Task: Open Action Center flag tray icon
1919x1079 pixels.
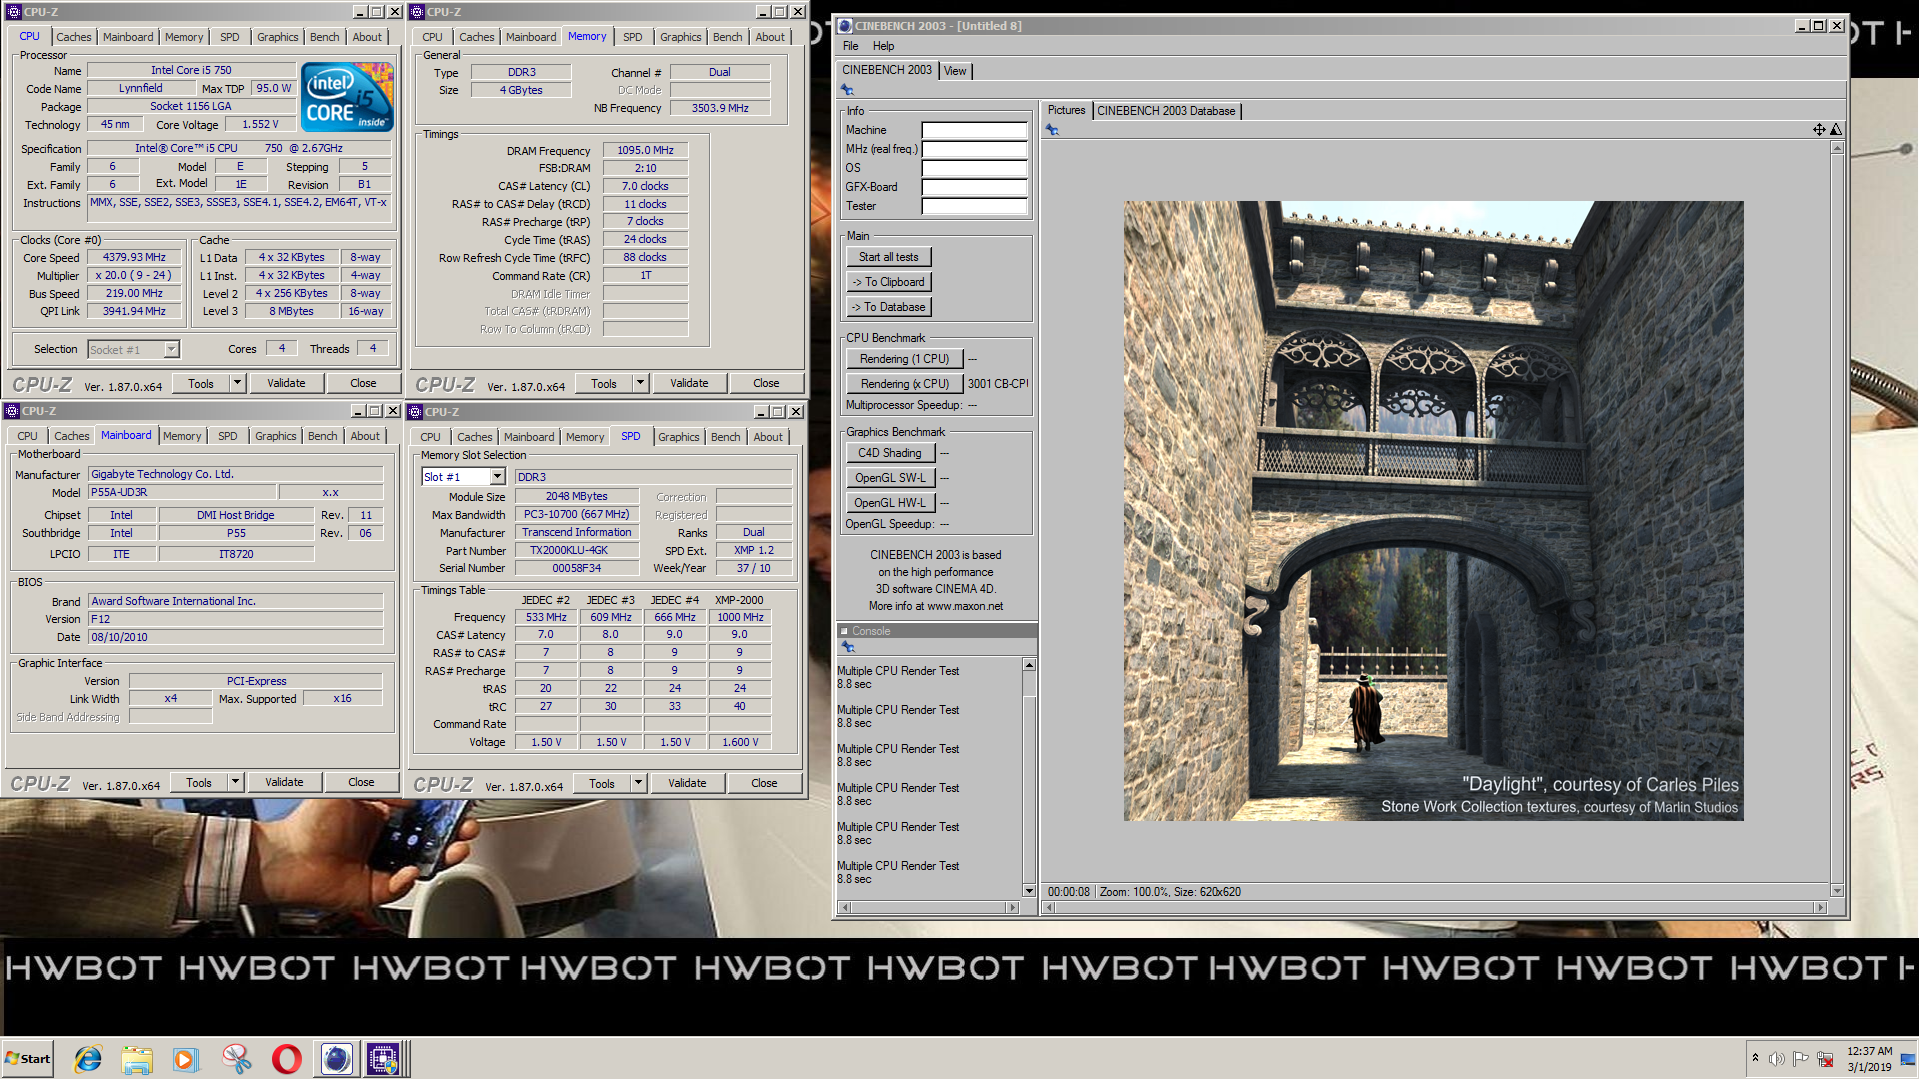Action: 1801,1058
